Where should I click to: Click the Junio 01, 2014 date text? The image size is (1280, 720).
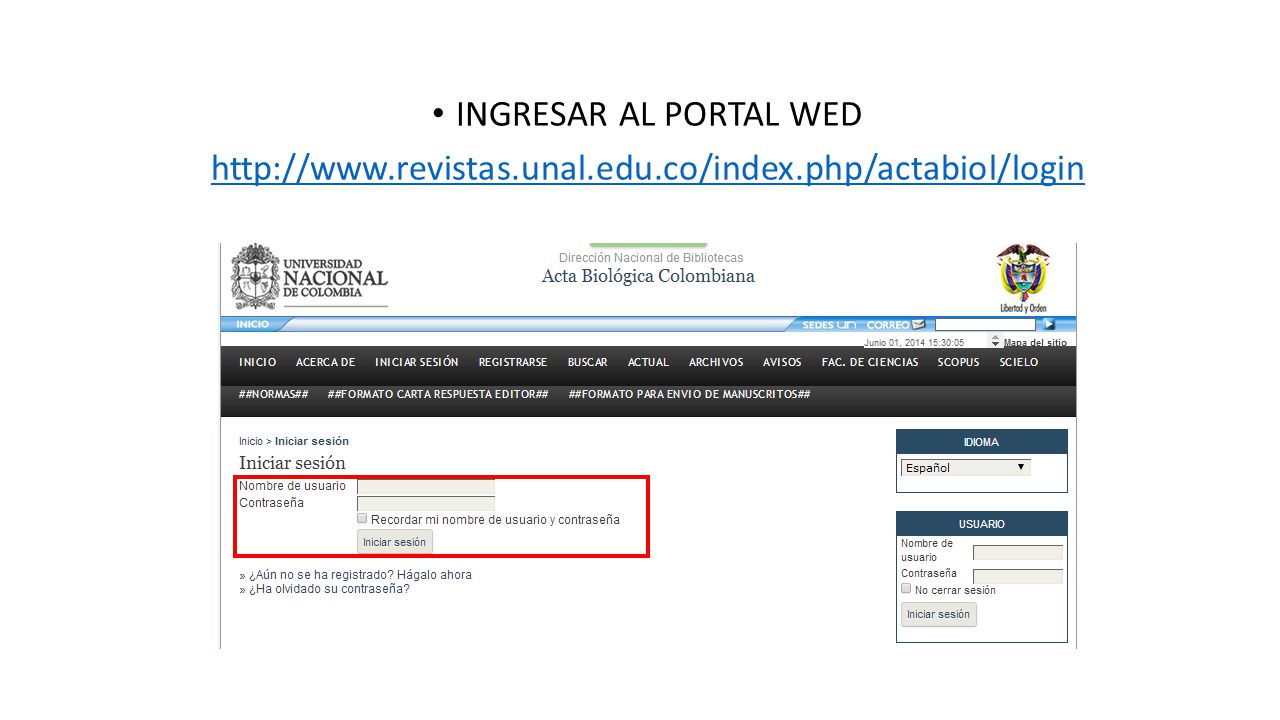tap(914, 342)
